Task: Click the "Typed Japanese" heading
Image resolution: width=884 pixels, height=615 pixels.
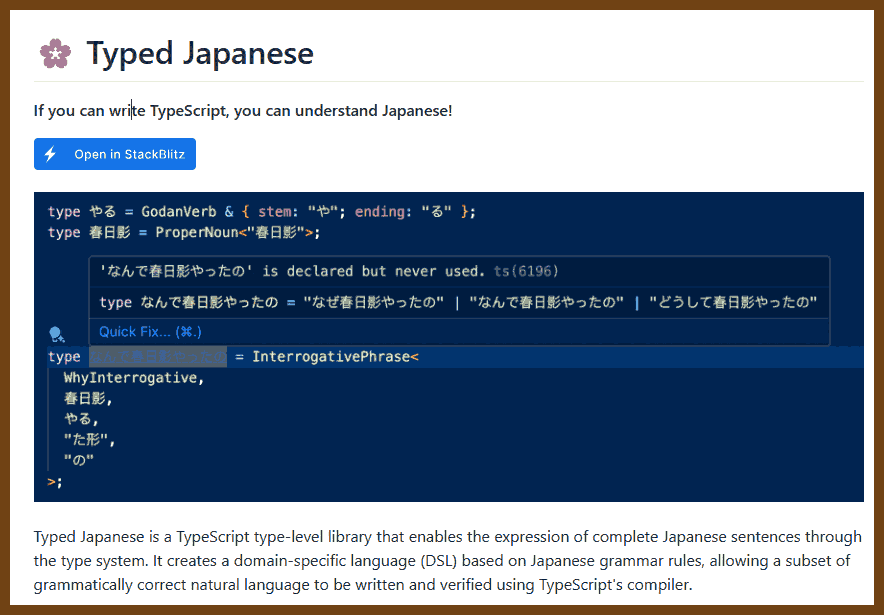Action: click(x=200, y=54)
